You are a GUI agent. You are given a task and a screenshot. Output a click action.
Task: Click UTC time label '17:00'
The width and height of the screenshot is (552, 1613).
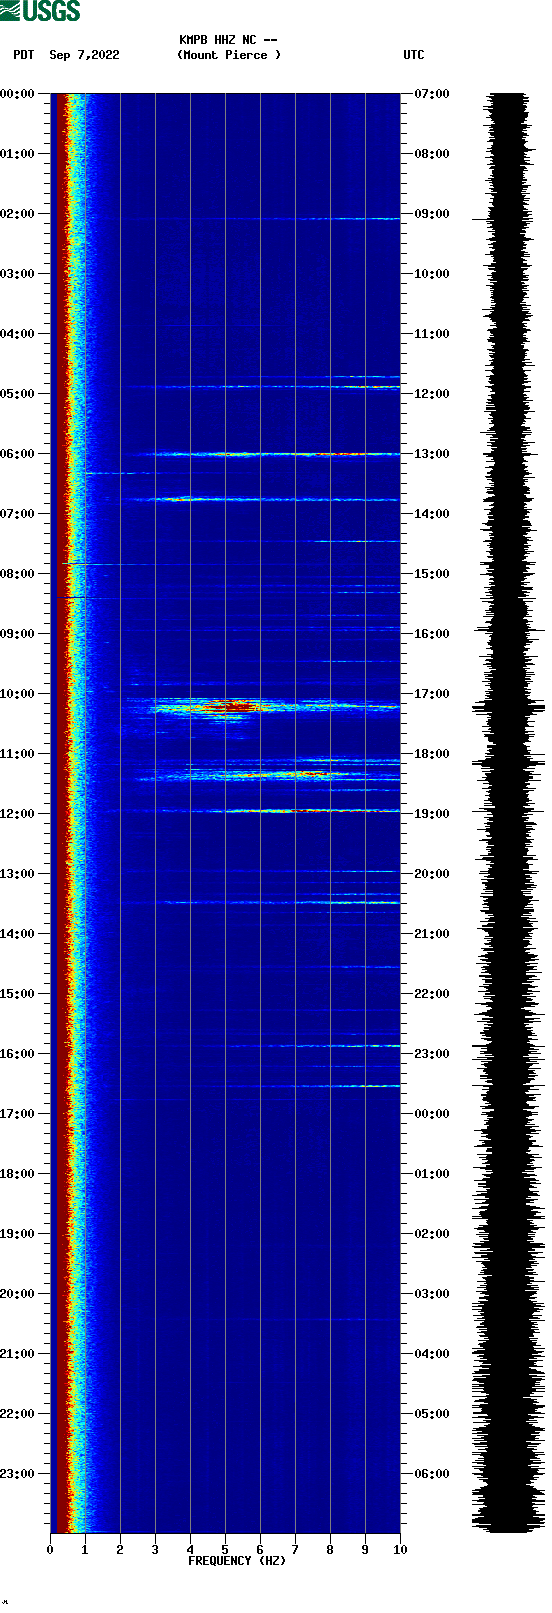432,694
